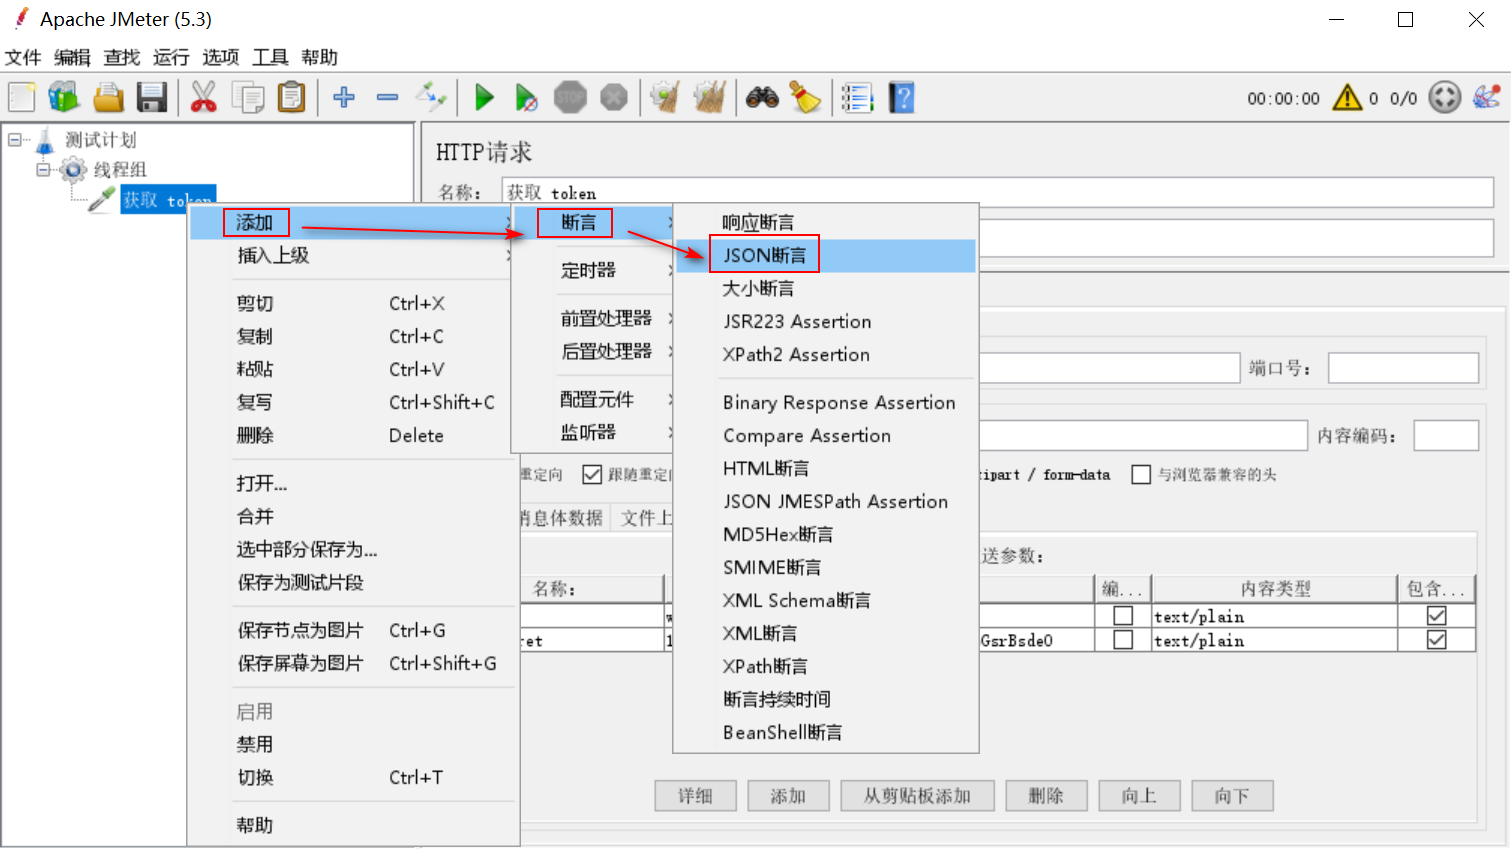This screenshot has width=1511, height=849.
Task: Click the Copy toolbar icon
Action: 248,97
